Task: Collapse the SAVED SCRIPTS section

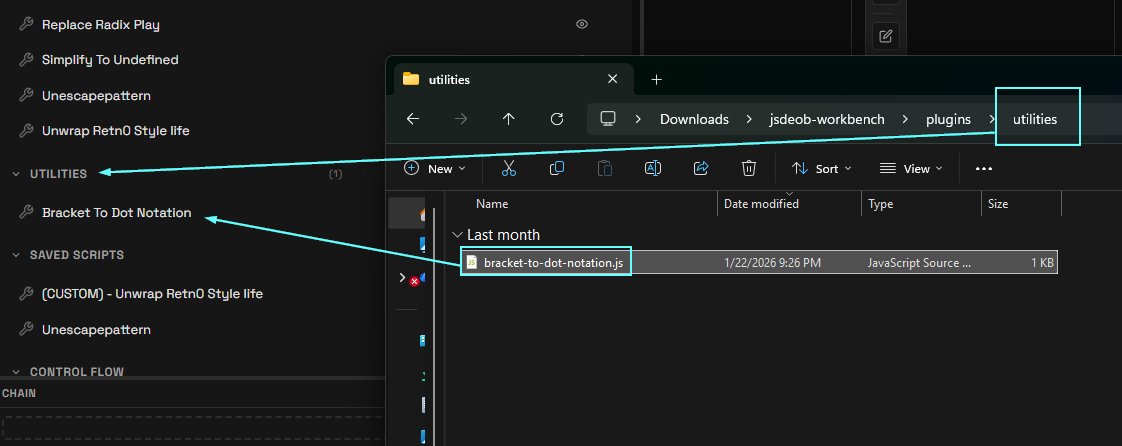Action: 16,255
